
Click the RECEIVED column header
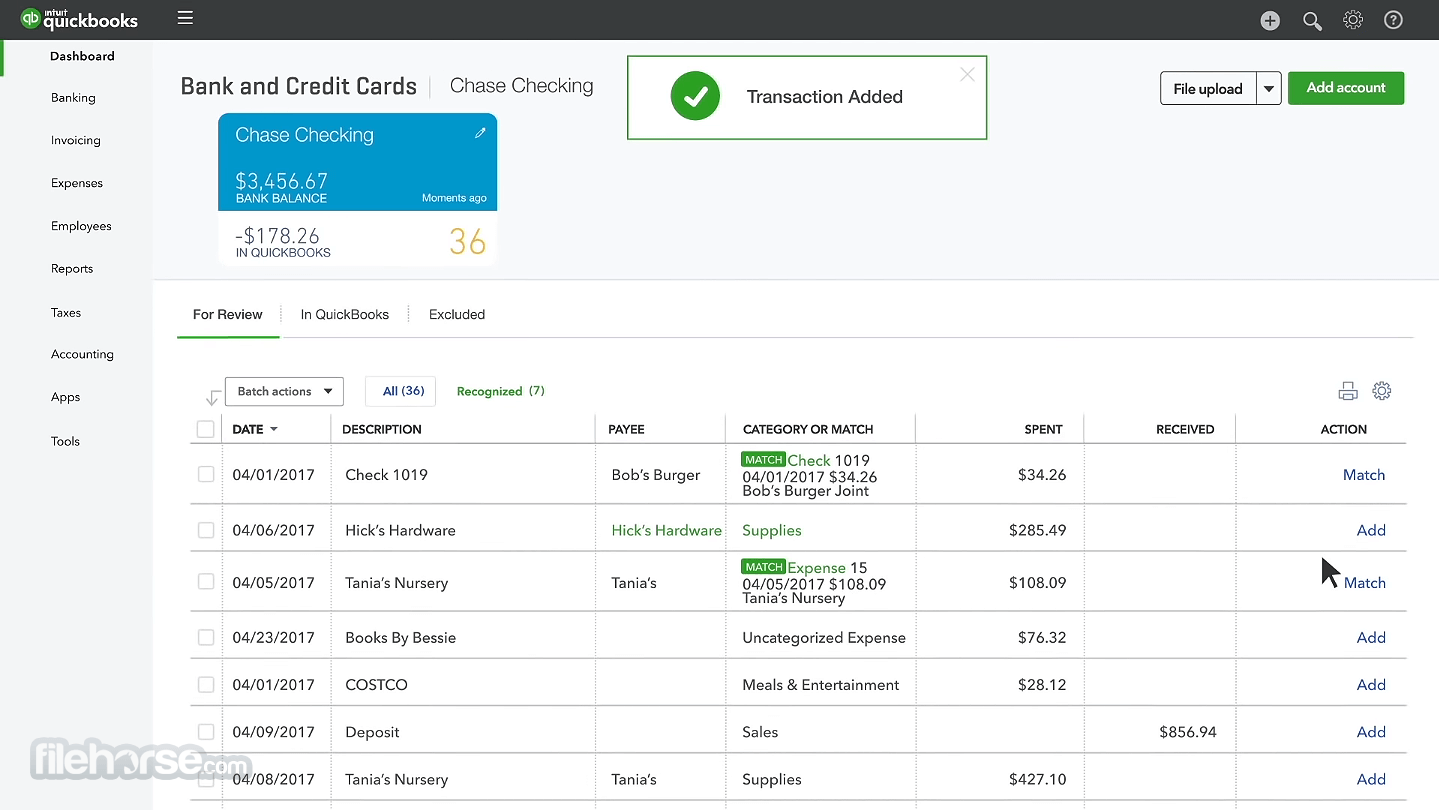point(1185,429)
